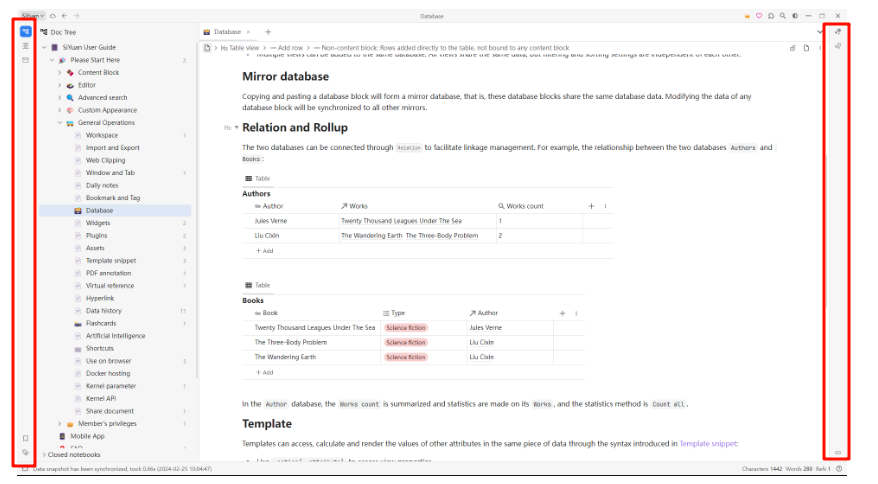Open the Mobile App notebook item
The image size is (878, 484).
87,436
